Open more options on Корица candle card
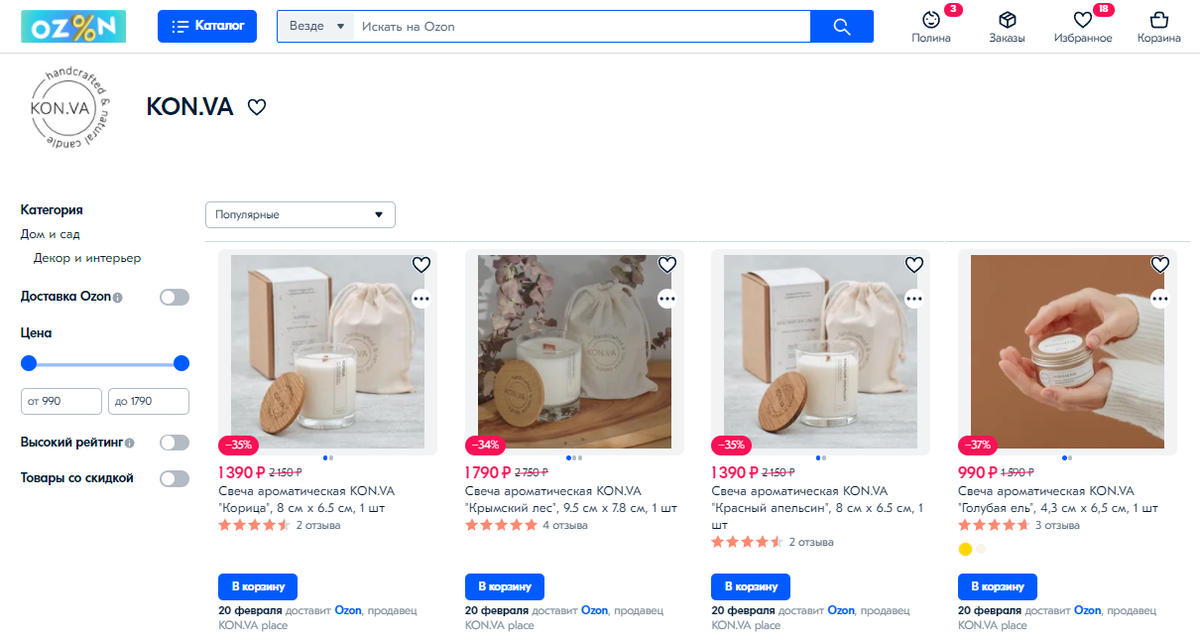Screen dimensions: 1200x643 421,298
